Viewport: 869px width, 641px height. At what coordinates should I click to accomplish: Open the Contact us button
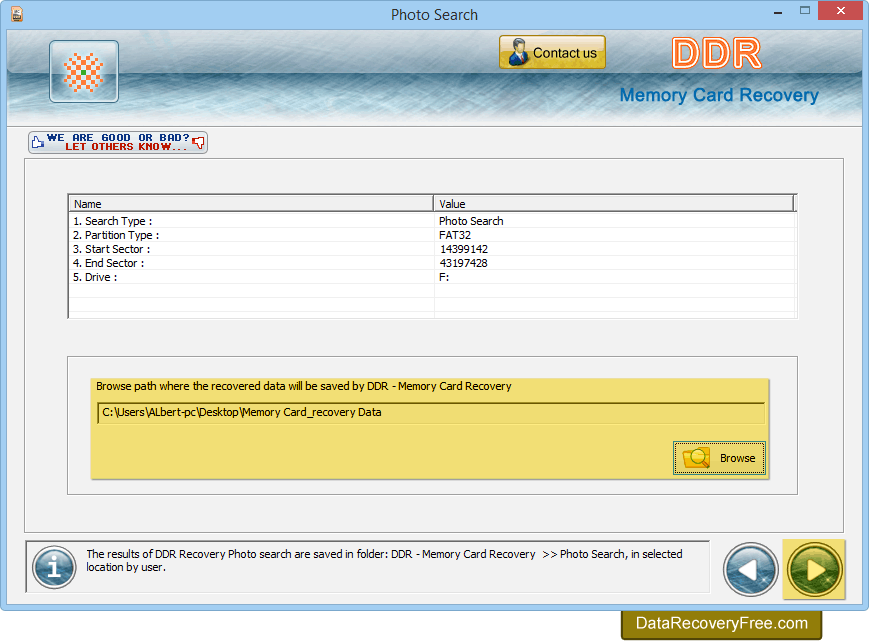point(552,53)
